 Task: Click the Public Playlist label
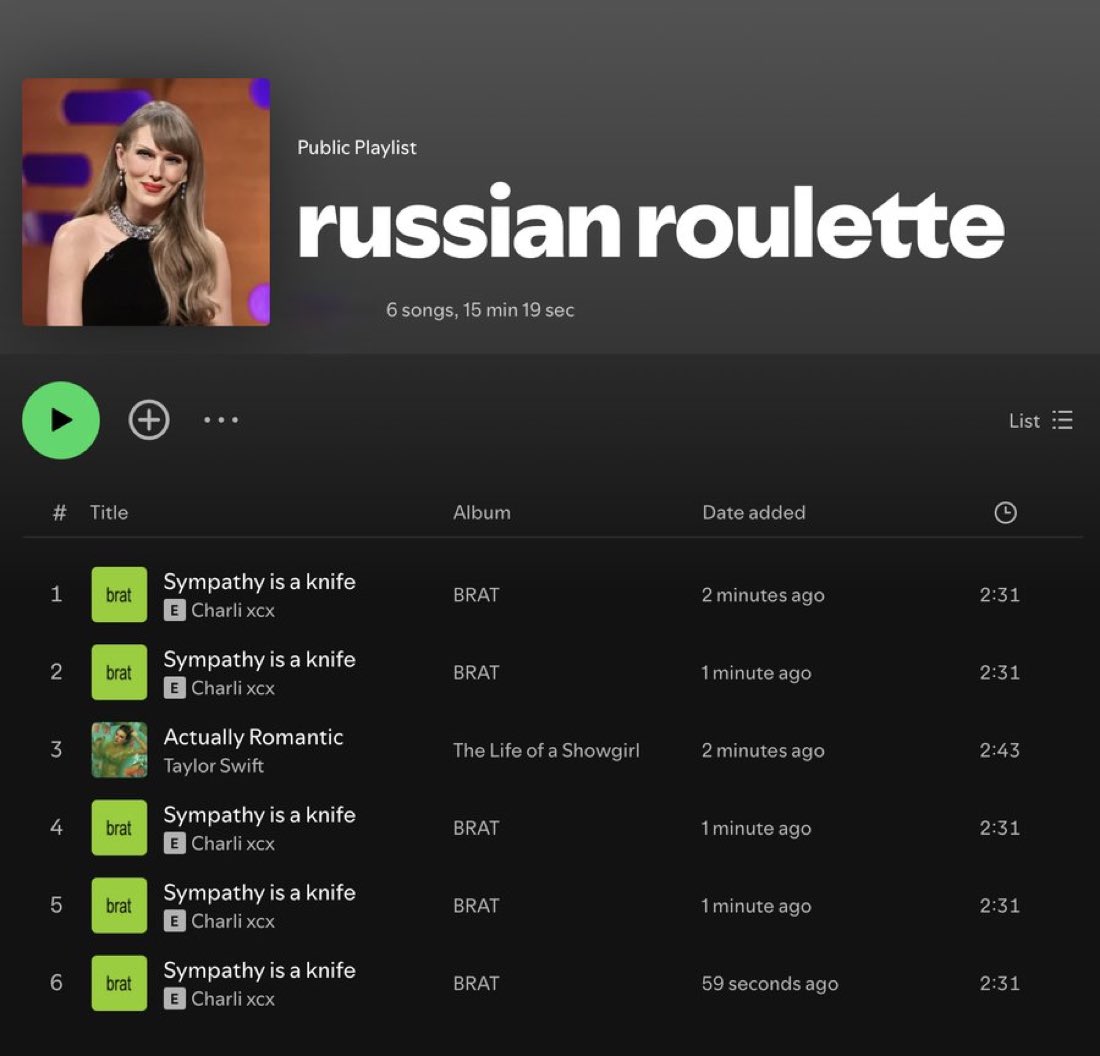click(356, 147)
